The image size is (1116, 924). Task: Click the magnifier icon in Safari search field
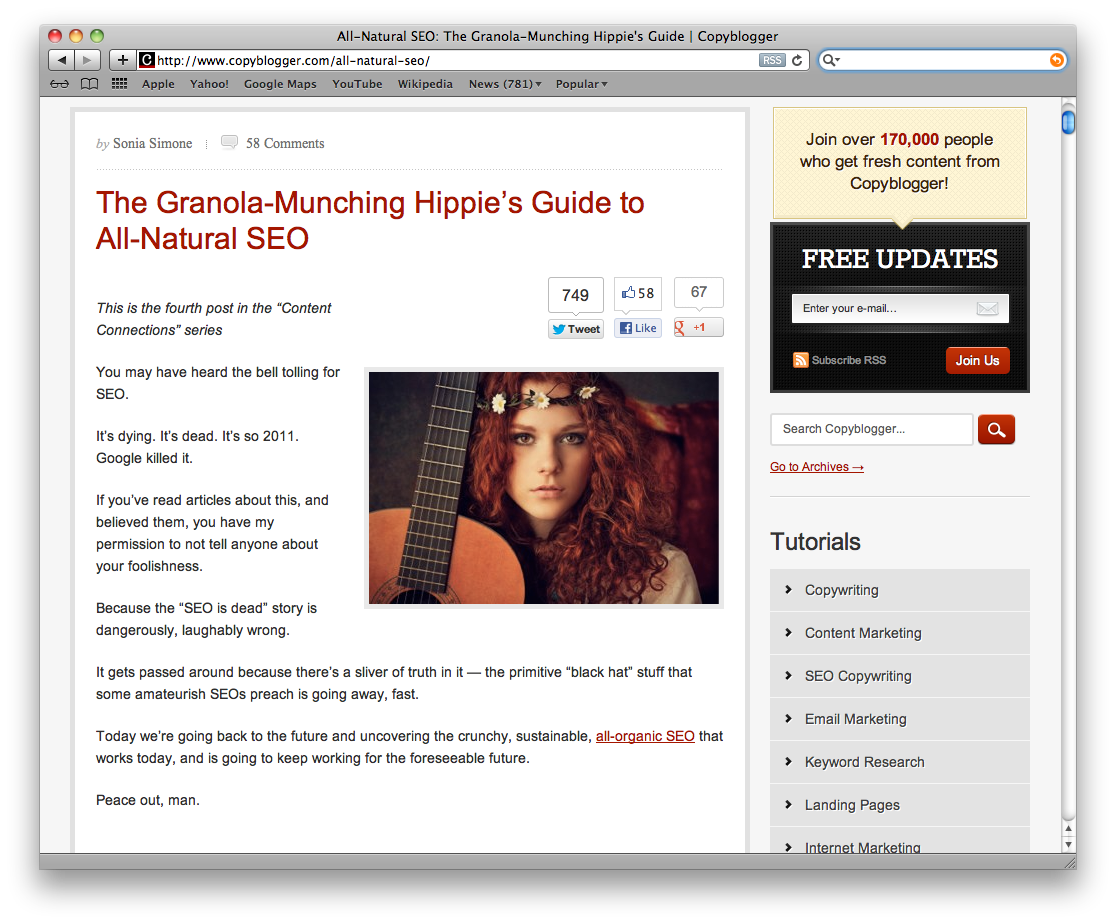tap(830, 61)
